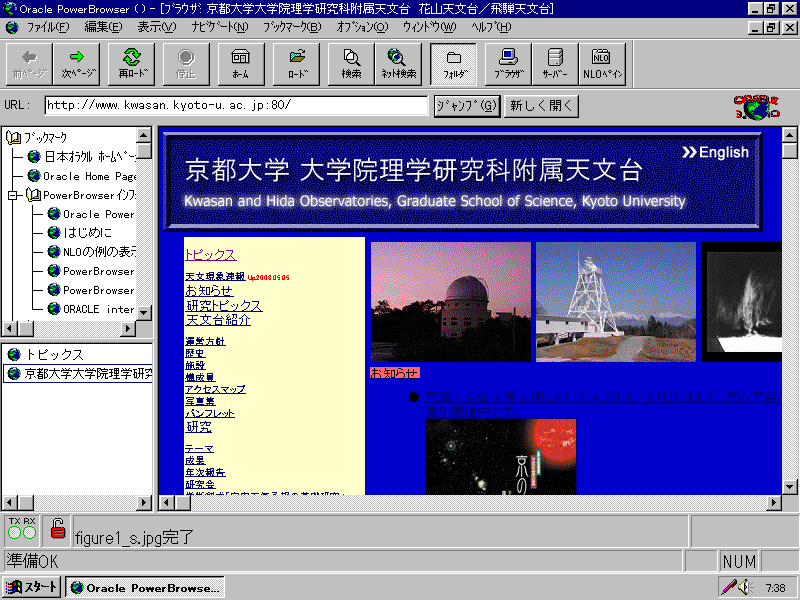Click the black solar prominence image

tap(741, 302)
